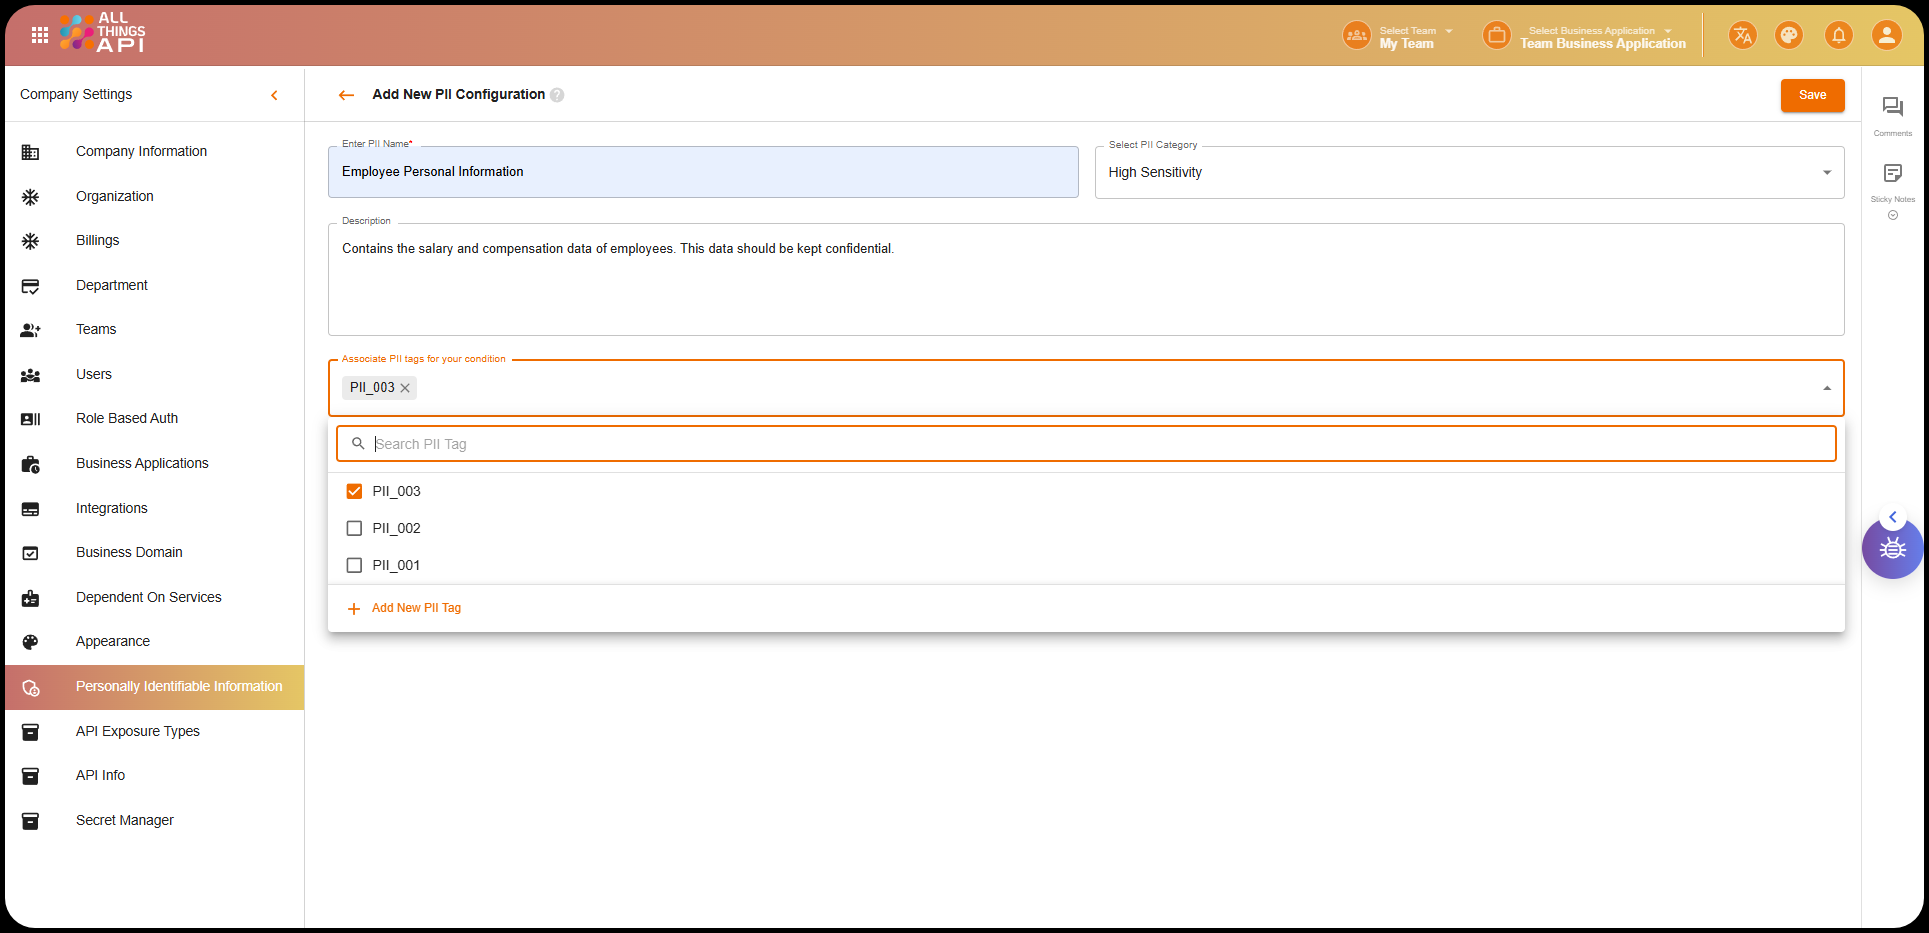Open the app grid launcher icon
1929x933 pixels.
(40, 36)
